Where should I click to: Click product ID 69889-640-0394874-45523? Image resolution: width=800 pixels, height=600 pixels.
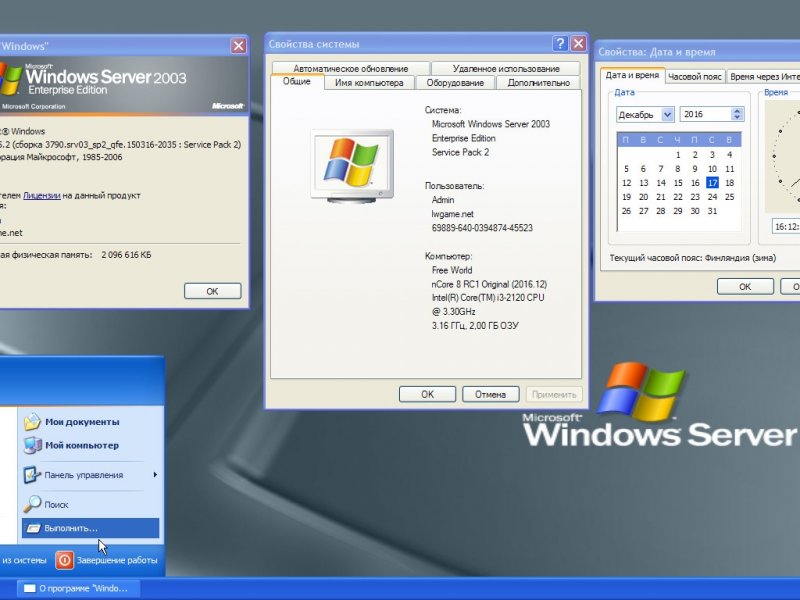click(482, 228)
